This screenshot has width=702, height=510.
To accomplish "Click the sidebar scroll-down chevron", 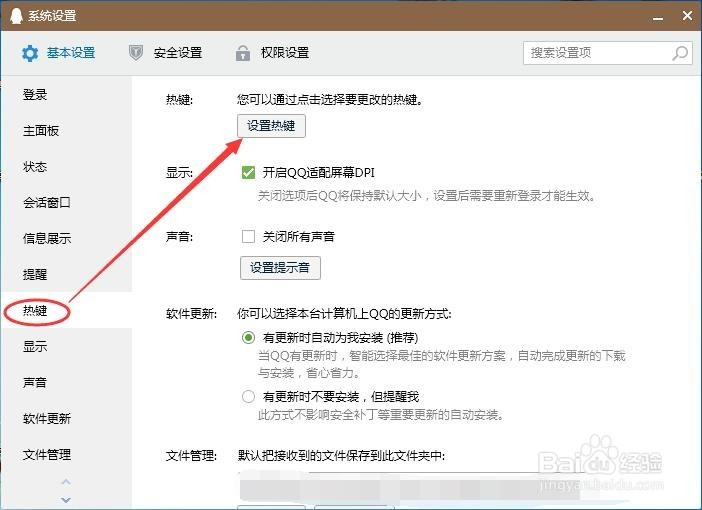I will coord(66,500).
